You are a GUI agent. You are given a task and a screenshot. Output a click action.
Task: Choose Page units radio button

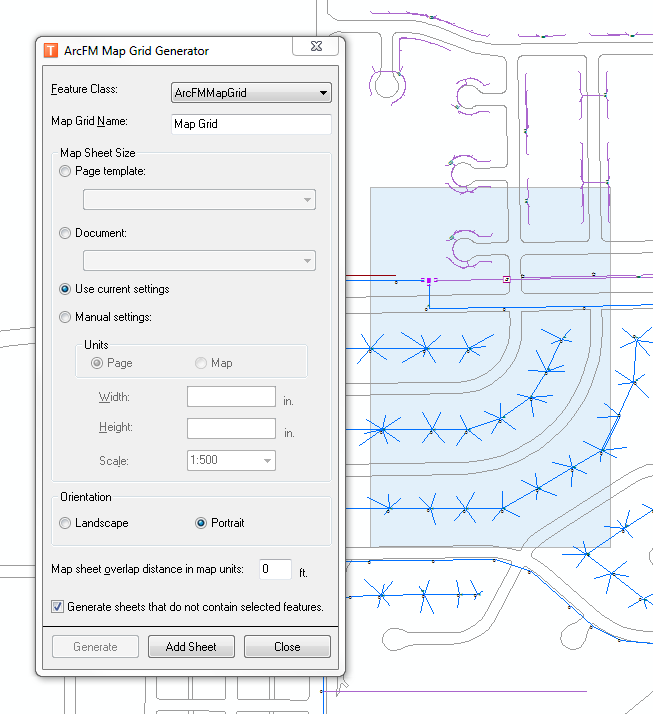pyautogui.click(x=97, y=363)
